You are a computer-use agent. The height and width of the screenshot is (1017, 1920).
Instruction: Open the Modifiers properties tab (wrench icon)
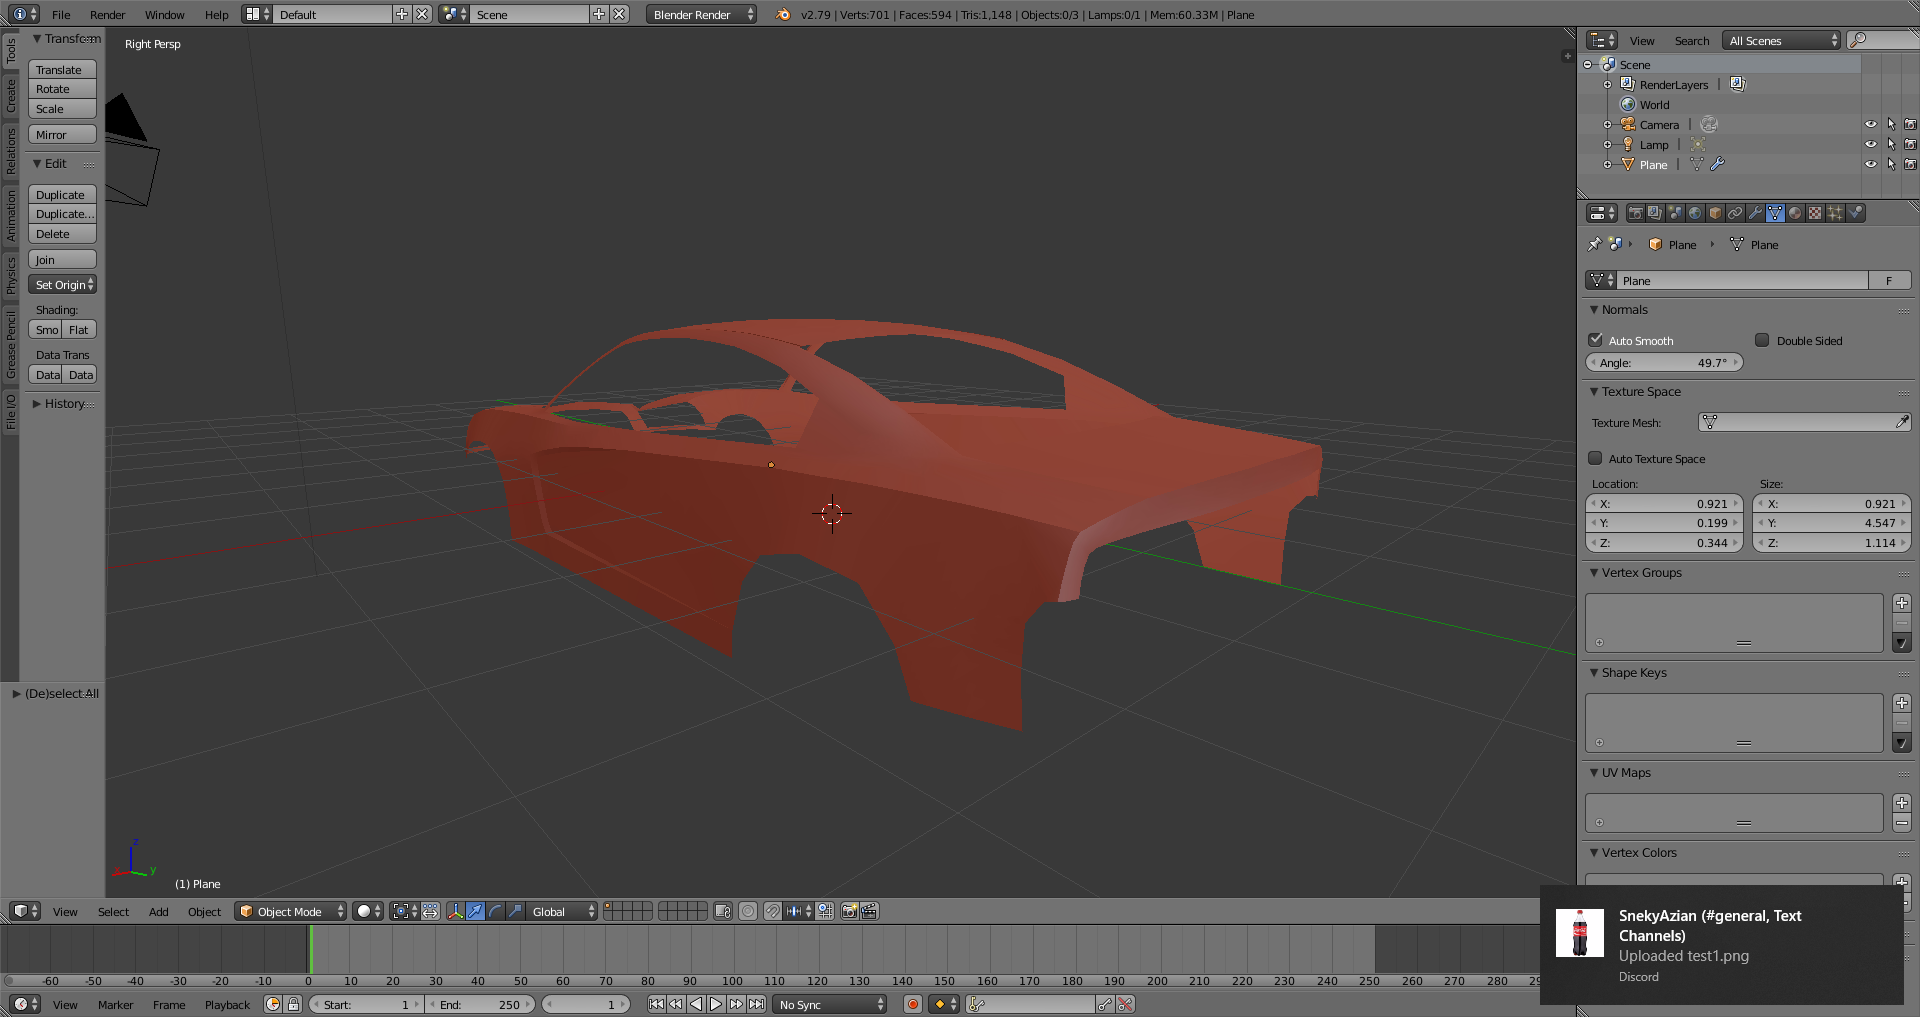click(x=1755, y=213)
